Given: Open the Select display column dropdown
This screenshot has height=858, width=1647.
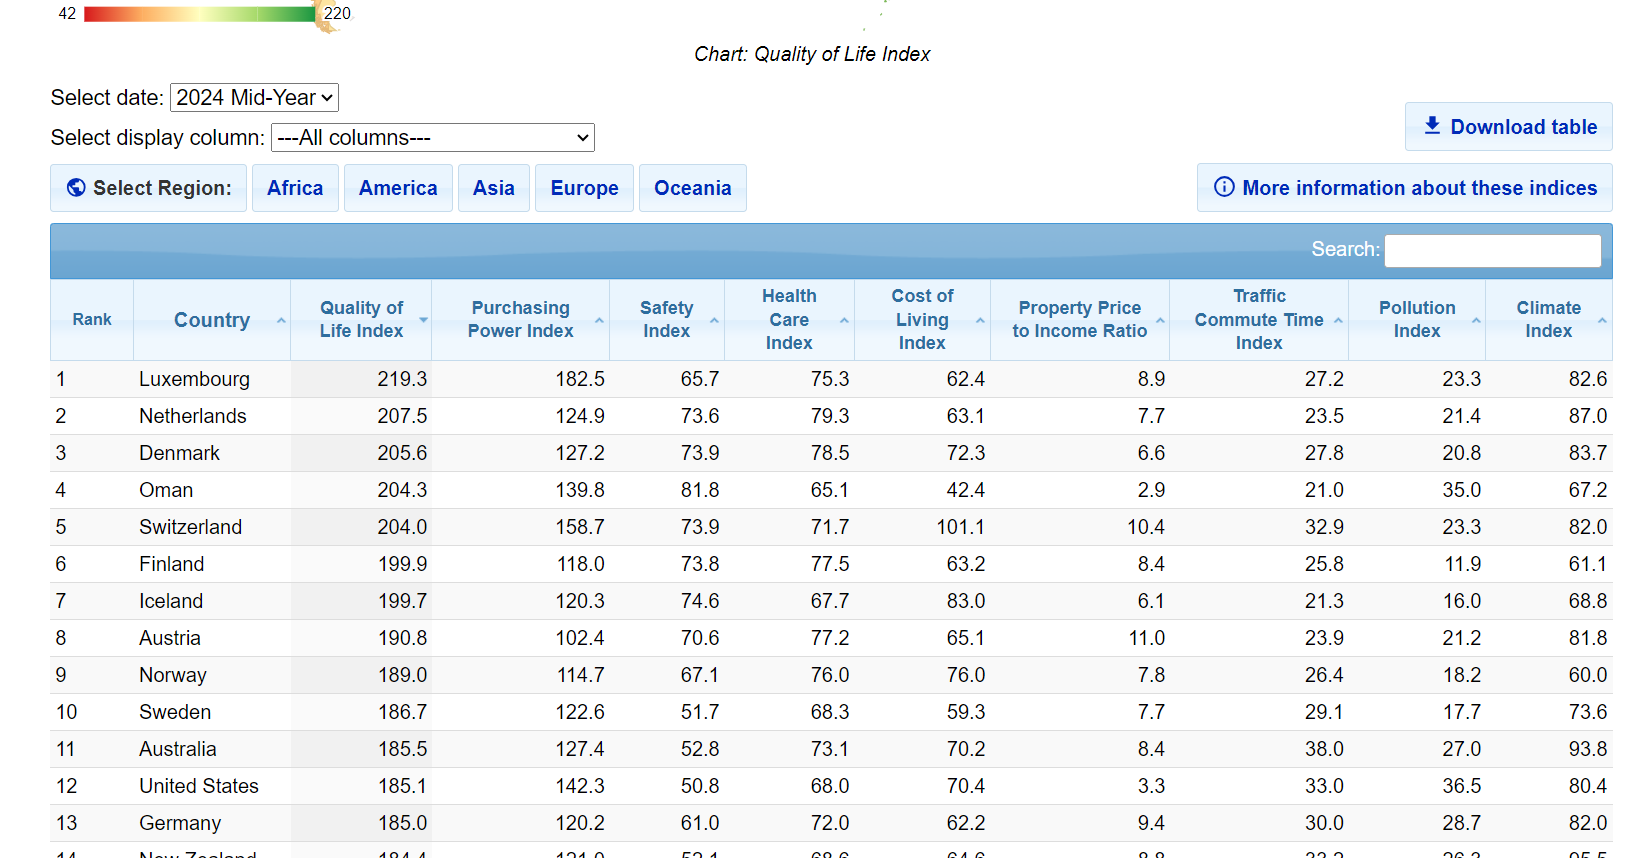Looking at the screenshot, I should pyautogui.click(x=433, y=137).
